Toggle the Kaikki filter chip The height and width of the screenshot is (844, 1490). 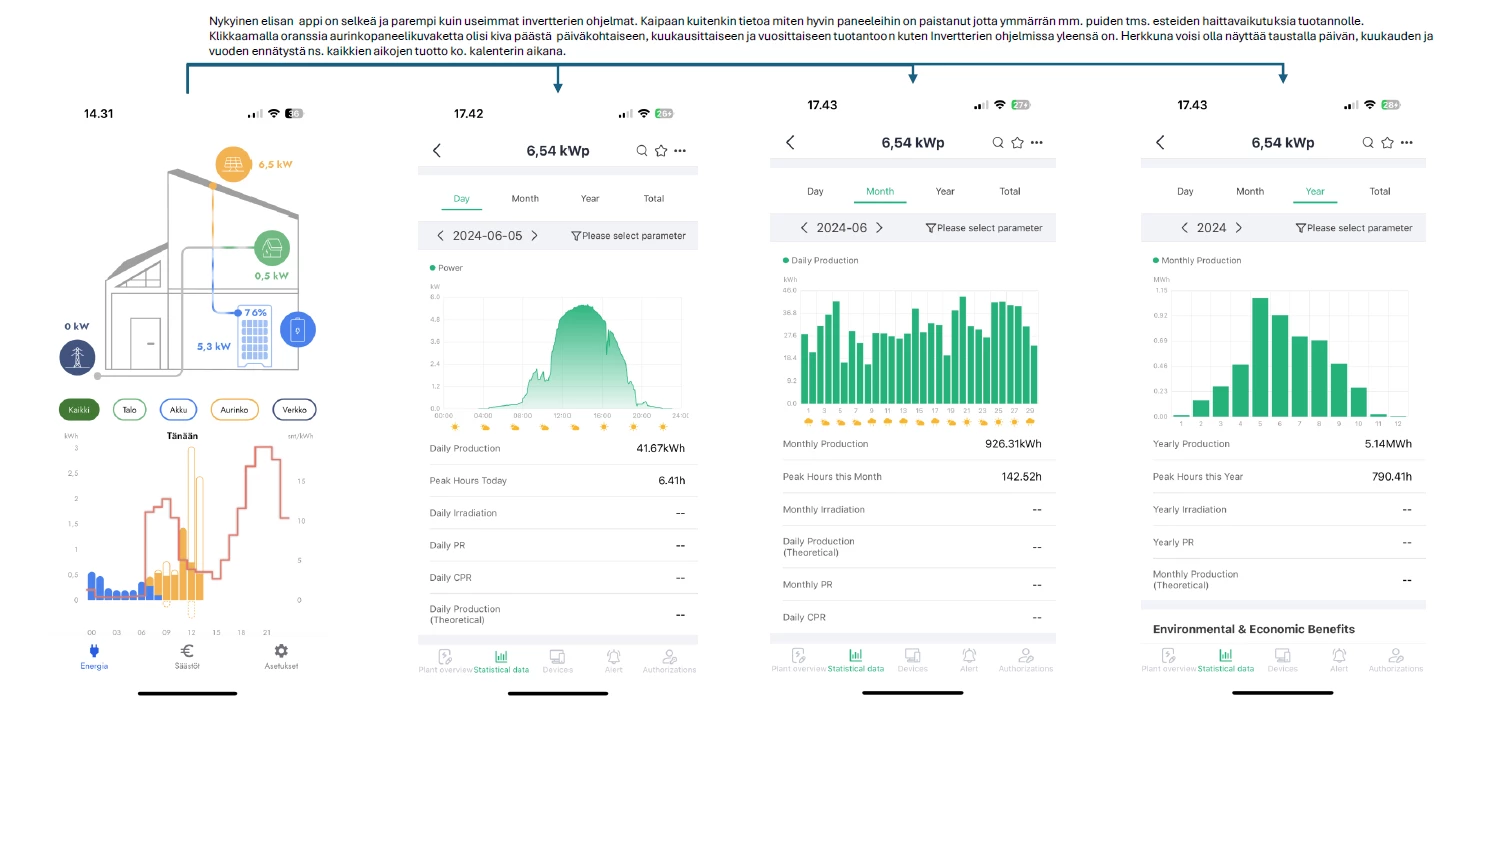79,410
